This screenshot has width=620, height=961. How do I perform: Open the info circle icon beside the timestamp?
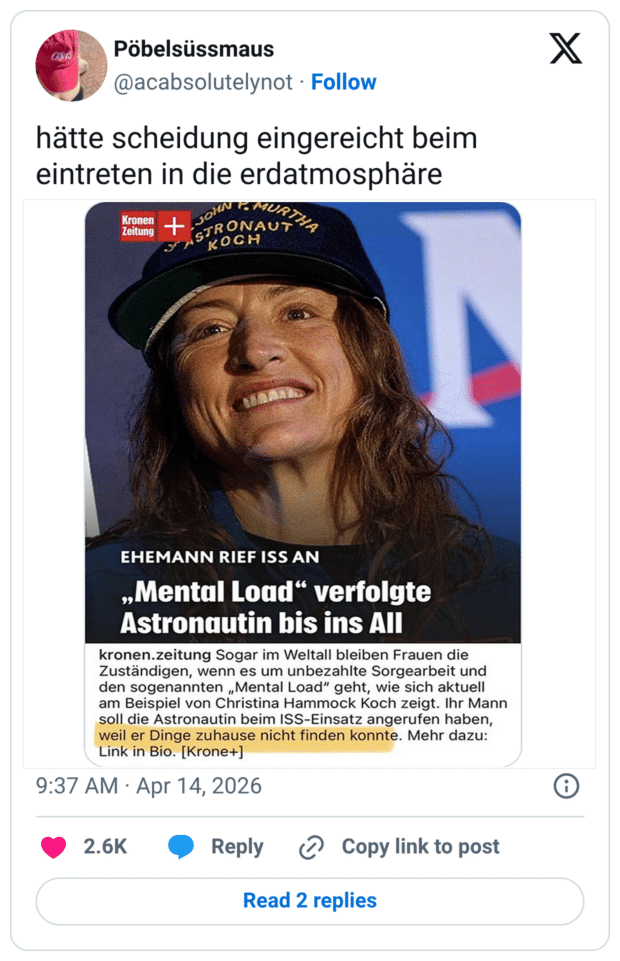[566, 786]
